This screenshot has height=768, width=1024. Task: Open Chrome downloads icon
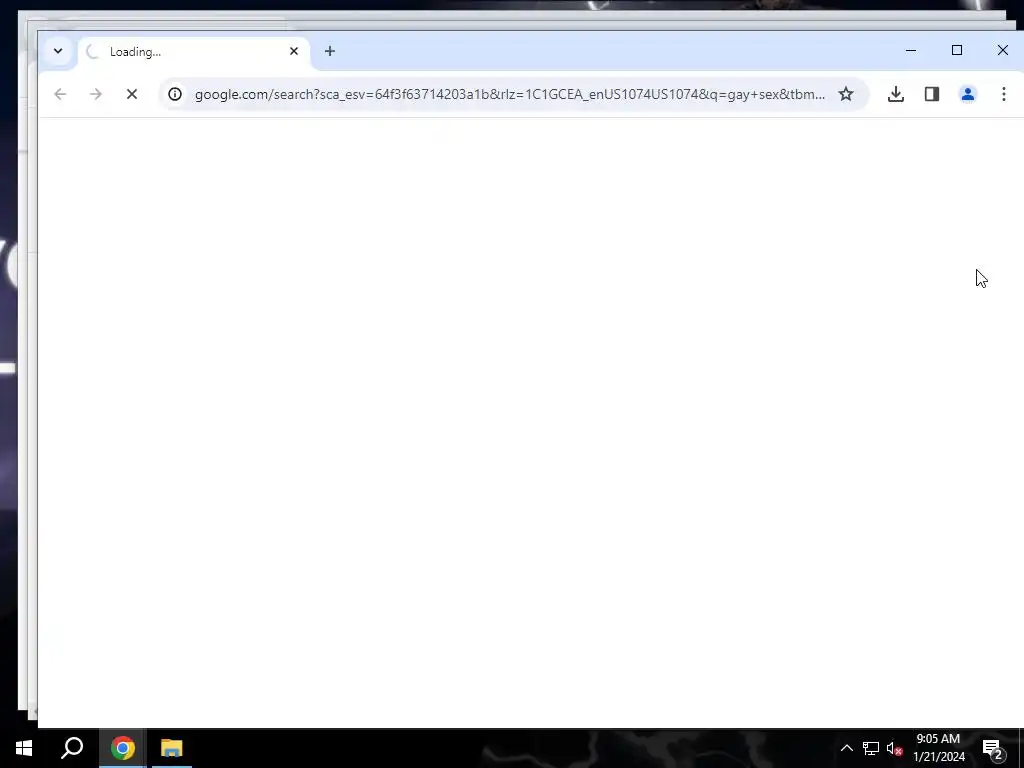[x=896, y=94]
